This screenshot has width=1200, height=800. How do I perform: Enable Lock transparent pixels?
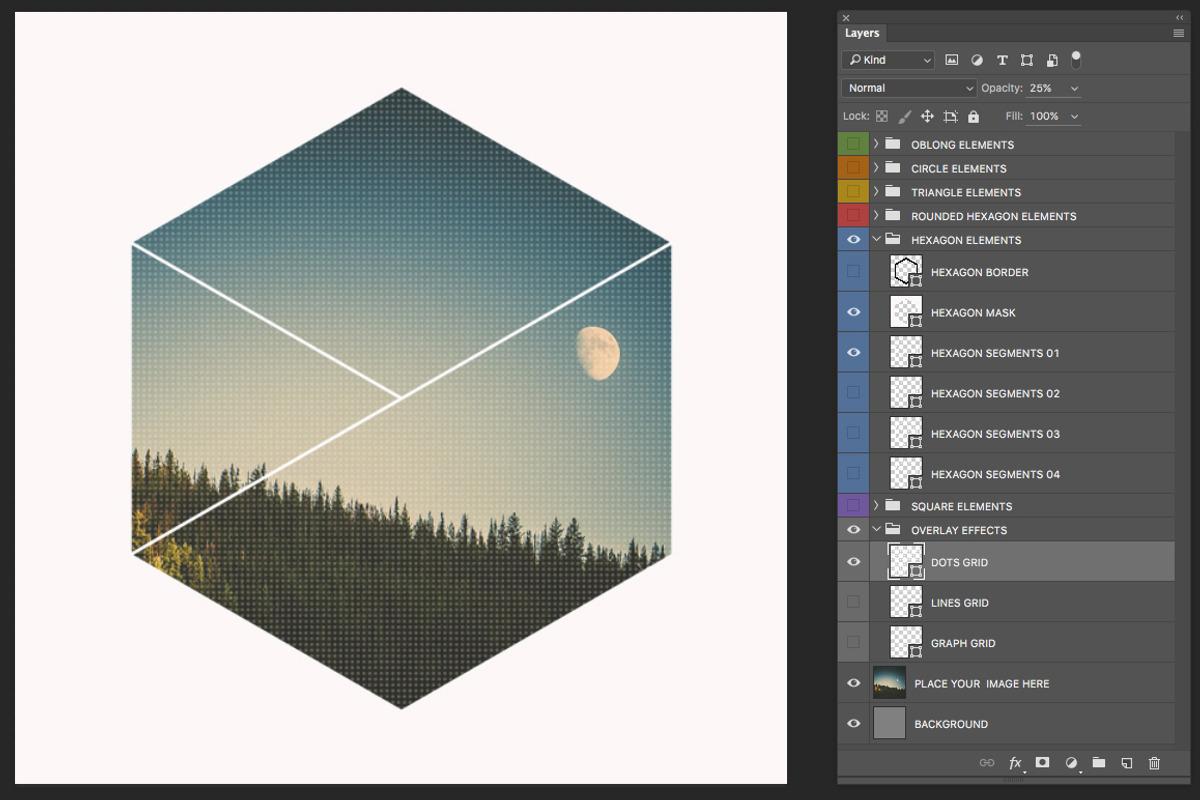pyautogui.click(x=881, y=116)
